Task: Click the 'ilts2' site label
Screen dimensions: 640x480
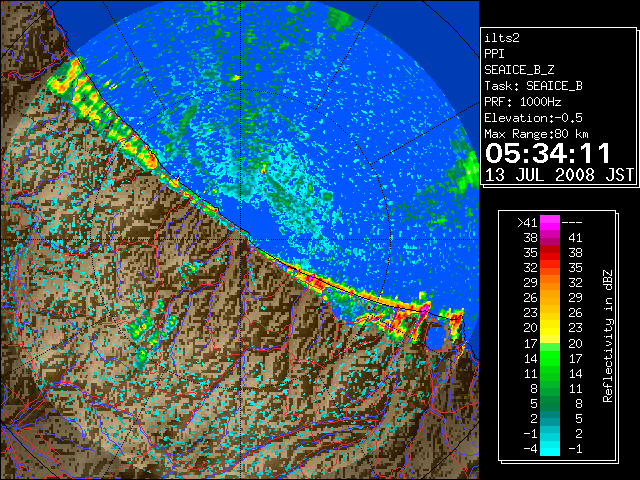Action: [502, 38]
